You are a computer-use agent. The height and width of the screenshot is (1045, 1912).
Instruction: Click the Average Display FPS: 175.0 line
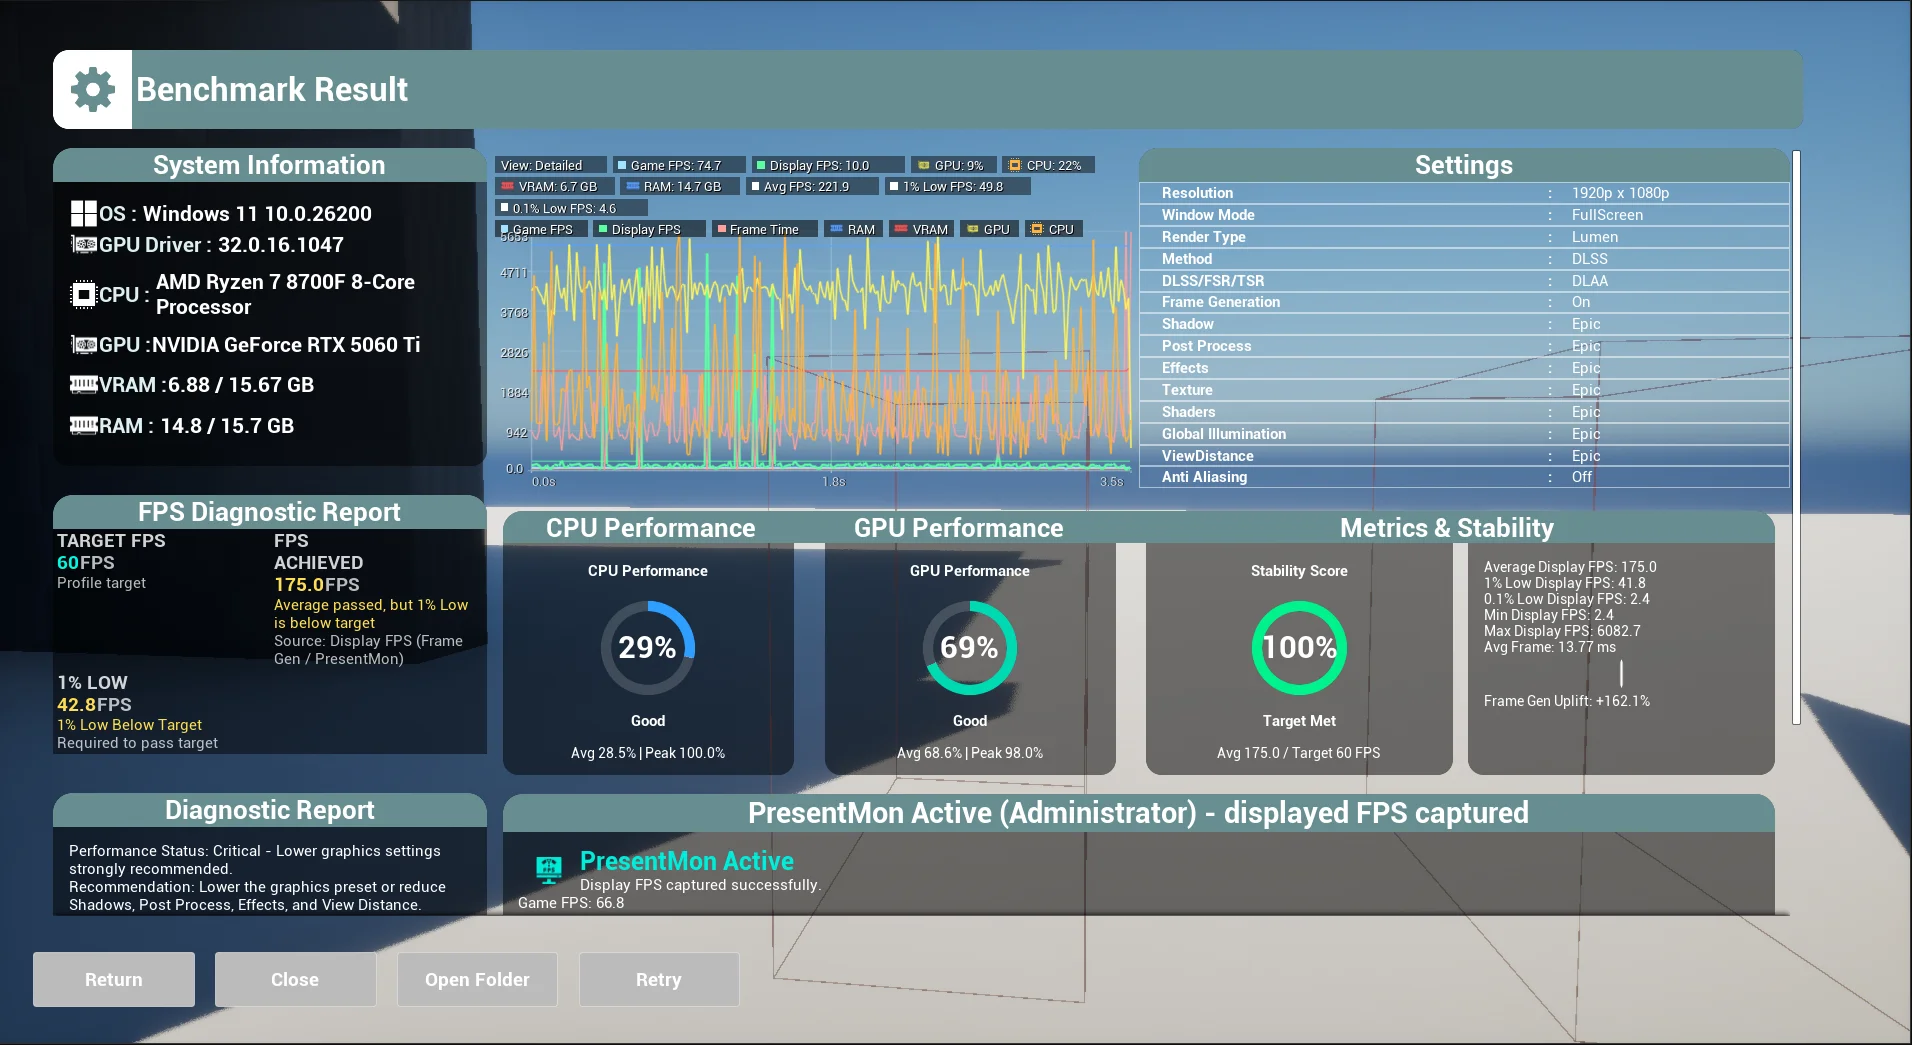1570,567
